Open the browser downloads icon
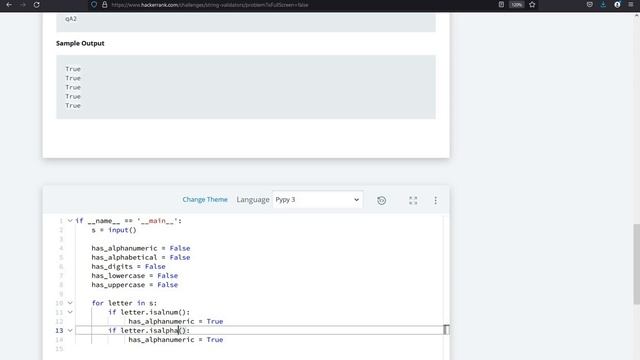Image resolution: width=640 pixels, height=360 pixels. point(603,4)
